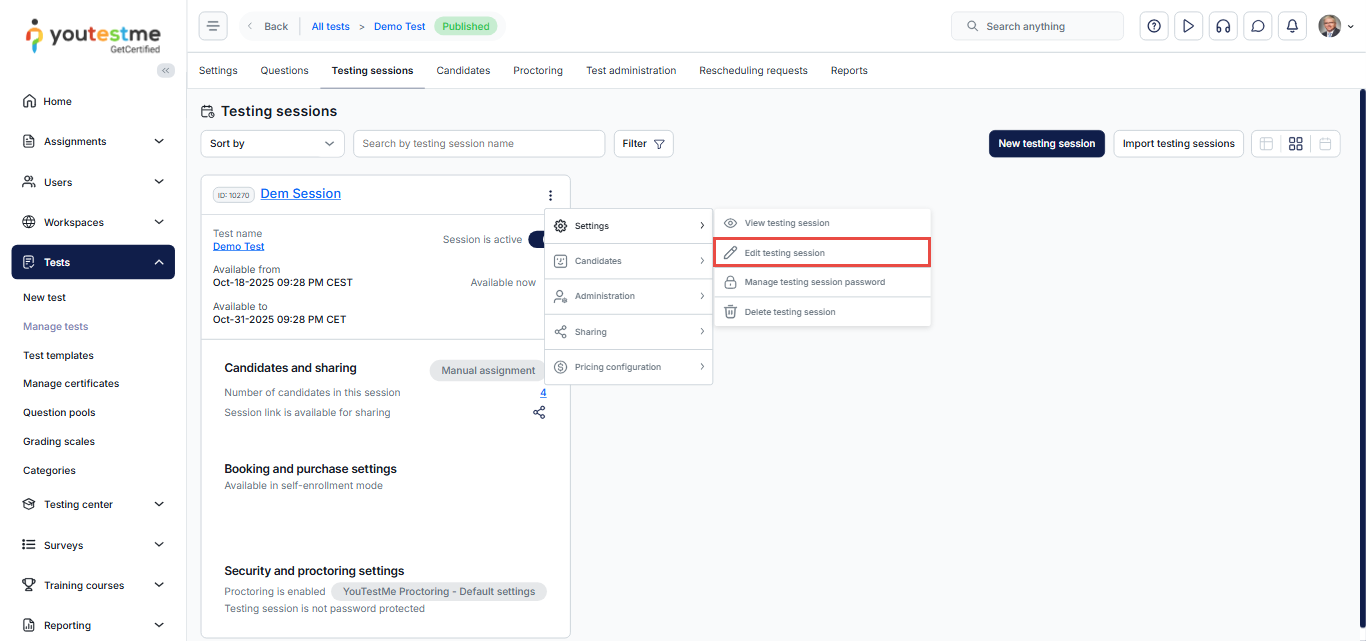The image size is (1366, 641).
Task: Open the notifications bell icon
Action: click(x=1292, y=26)
